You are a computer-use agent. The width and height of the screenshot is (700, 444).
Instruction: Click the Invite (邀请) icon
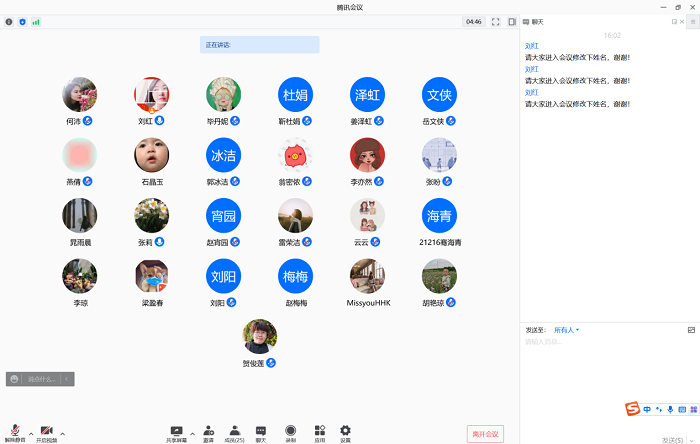coord(208,431)
